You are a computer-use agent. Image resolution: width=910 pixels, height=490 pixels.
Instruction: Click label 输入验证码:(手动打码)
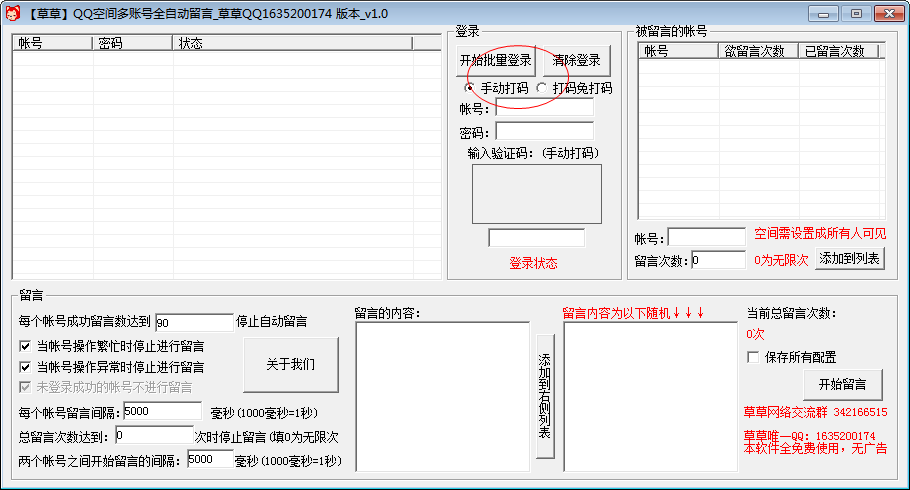pyautogui.click(x=533, y=153)
